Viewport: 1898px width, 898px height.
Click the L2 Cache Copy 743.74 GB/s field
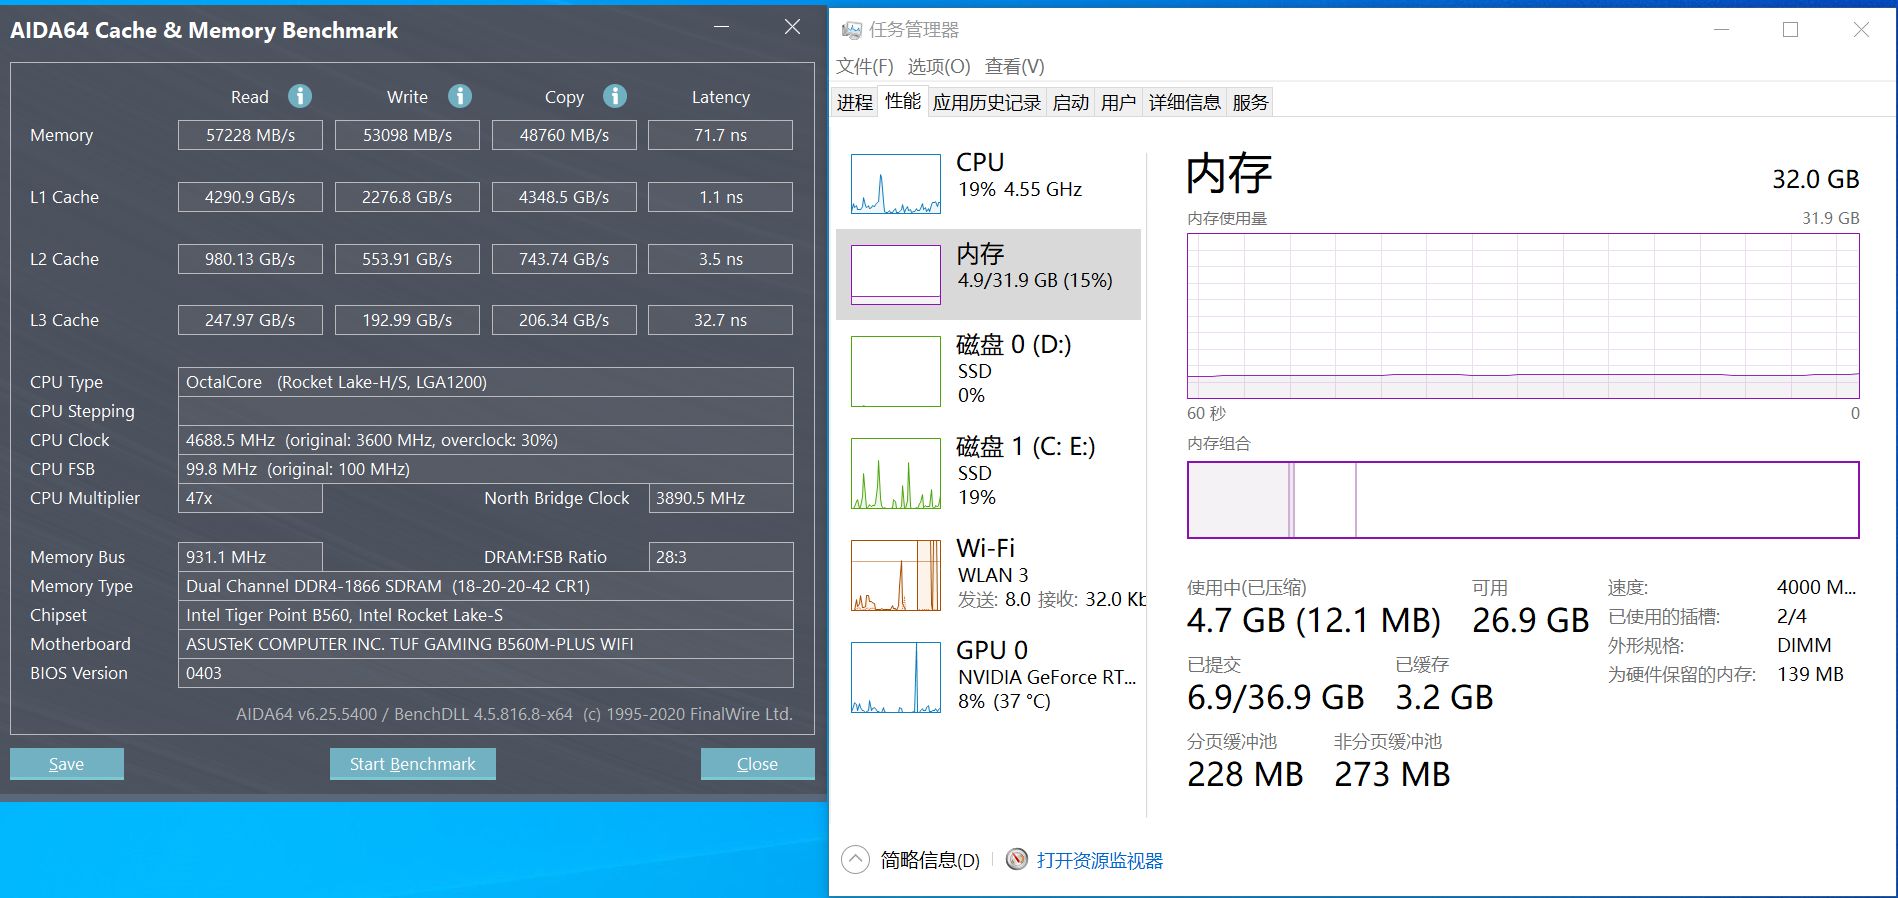coord(564,259)
